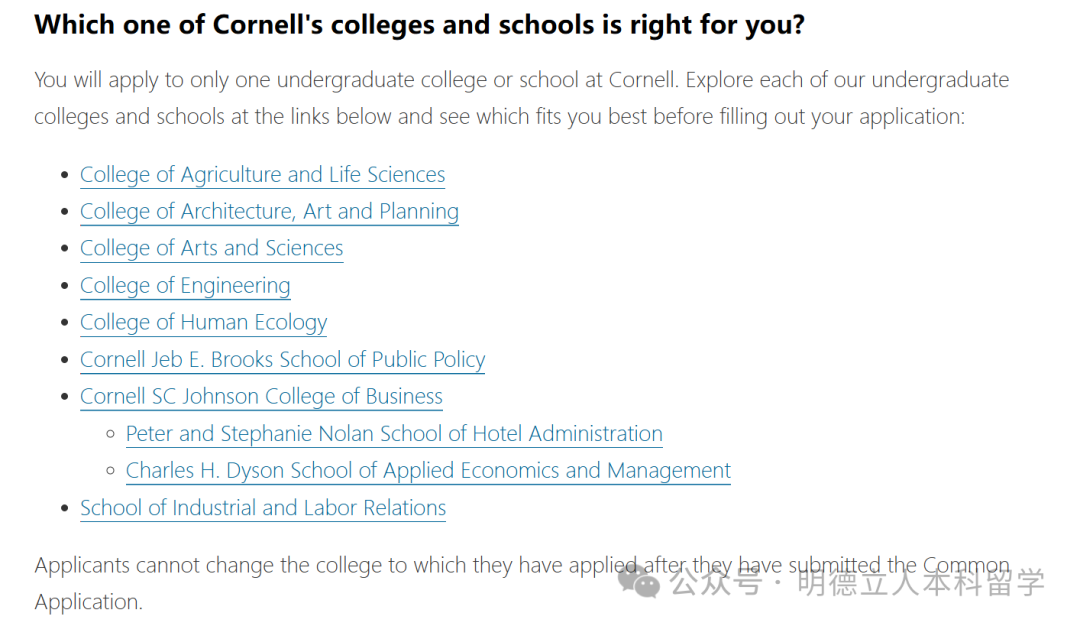Click bullet before Cornell SC Johnson College
This screenshot has height=626, width=1080.
tap(65, 397)
